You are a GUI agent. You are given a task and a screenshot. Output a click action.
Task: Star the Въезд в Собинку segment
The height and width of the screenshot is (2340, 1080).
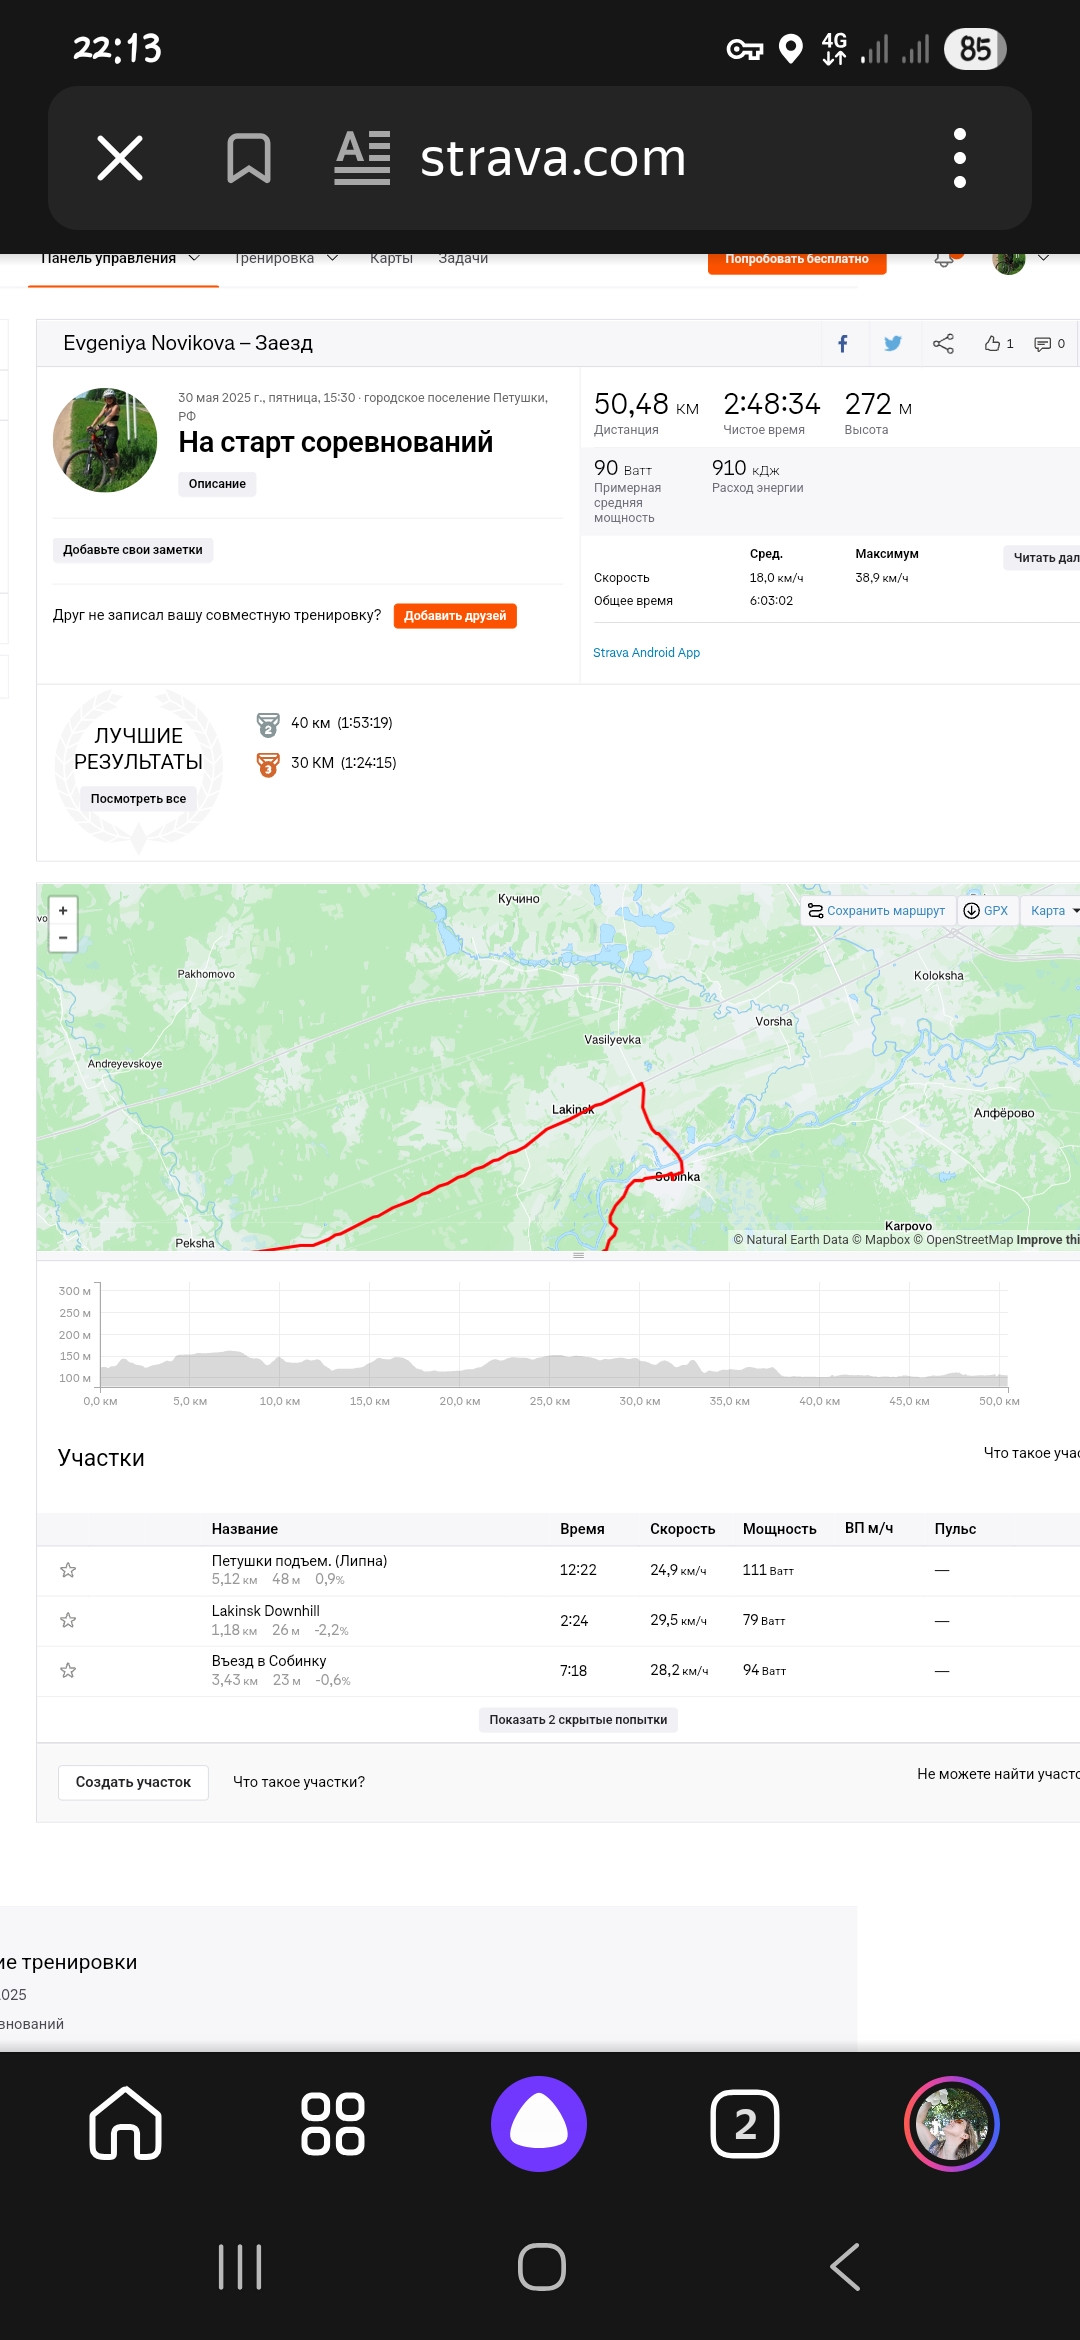click(x=68, y=1670)
